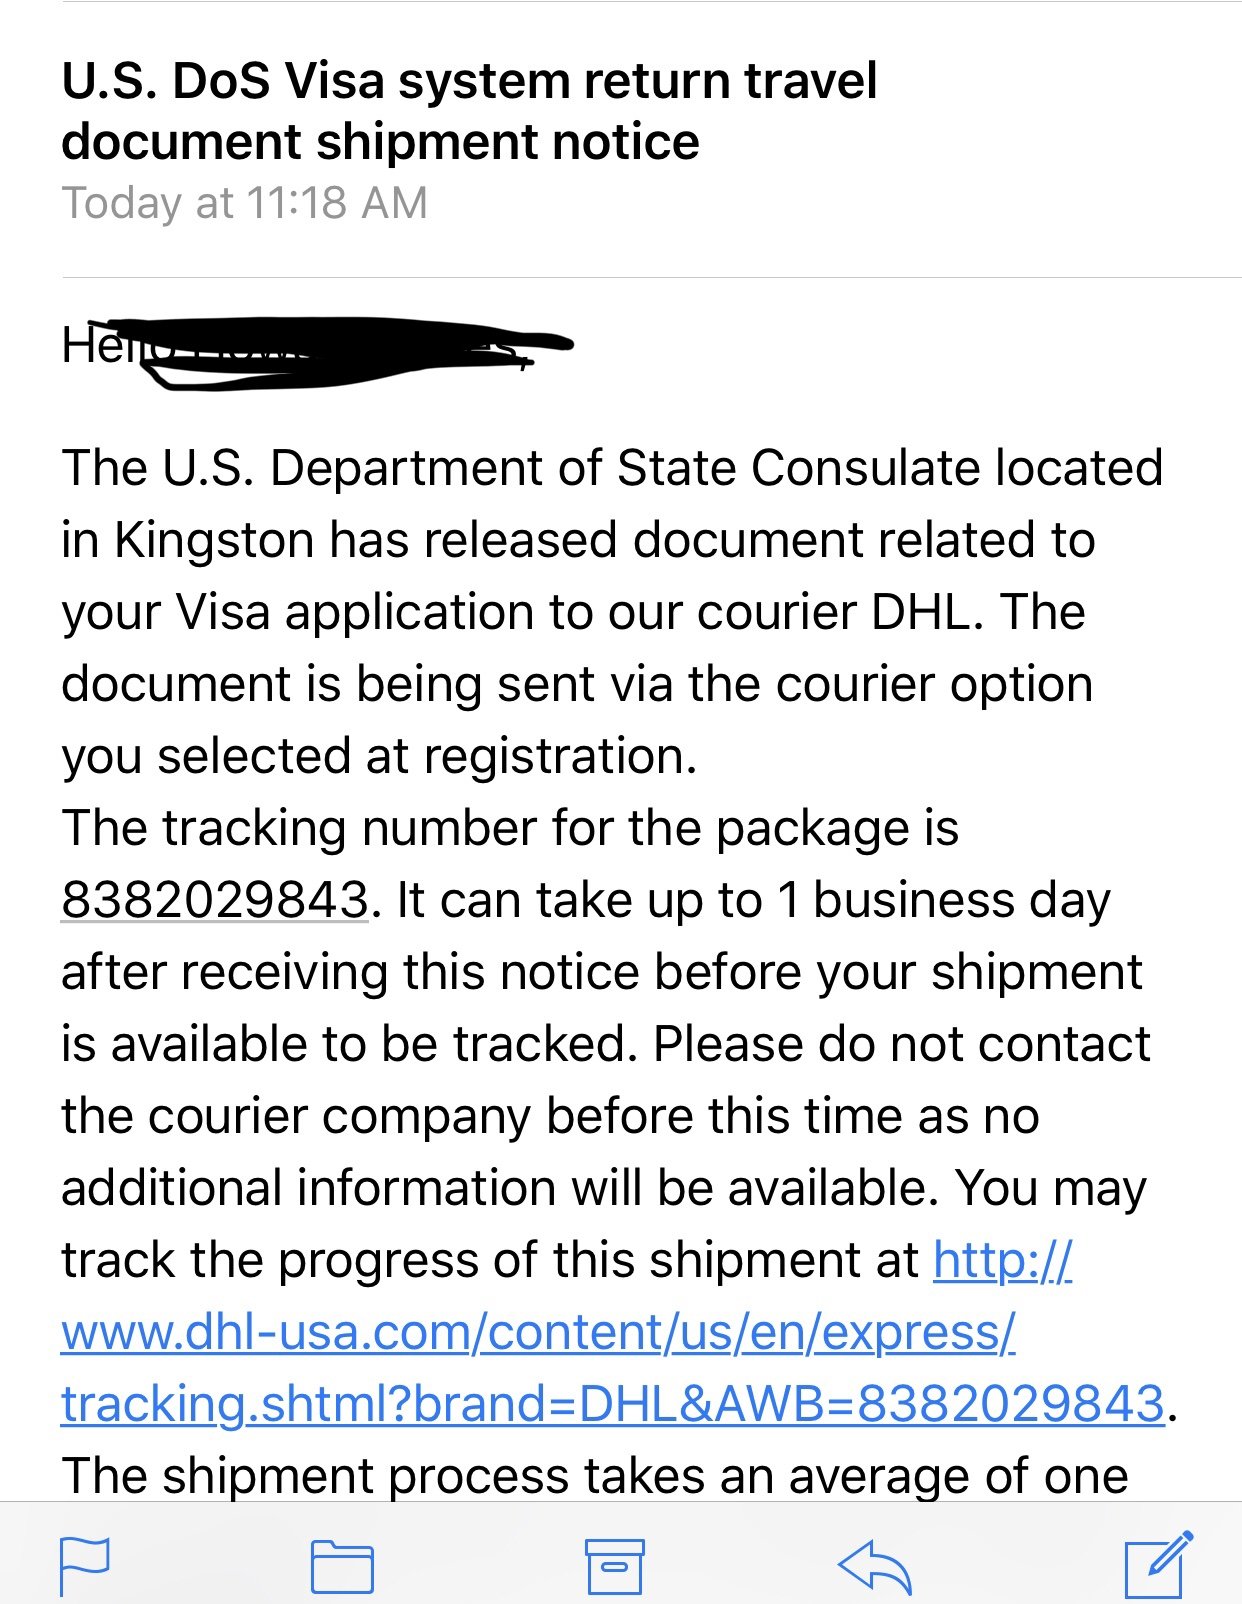The width and height of the screenshot is (1242, 1604).
Task: Open the www.dhl-usa.com/content/us/en/express link
Action: coord(538,1331)
